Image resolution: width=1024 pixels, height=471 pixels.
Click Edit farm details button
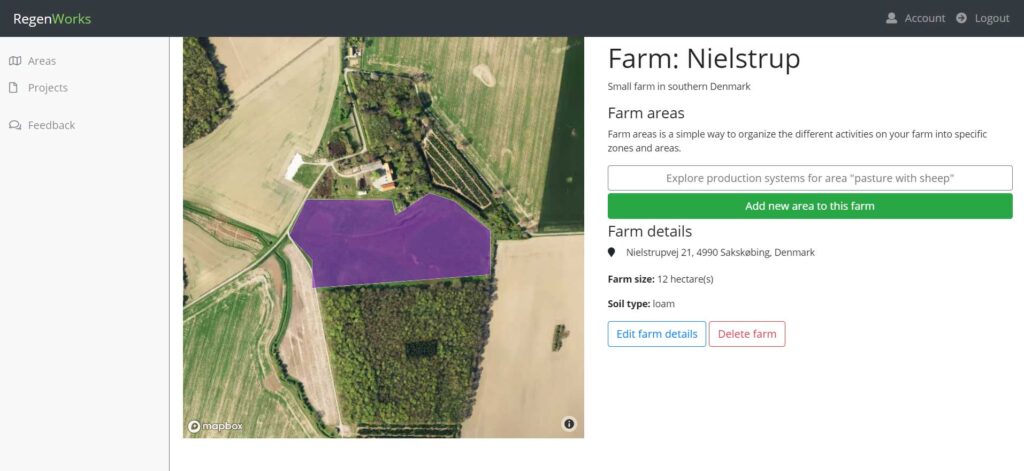tap(657, 334)
